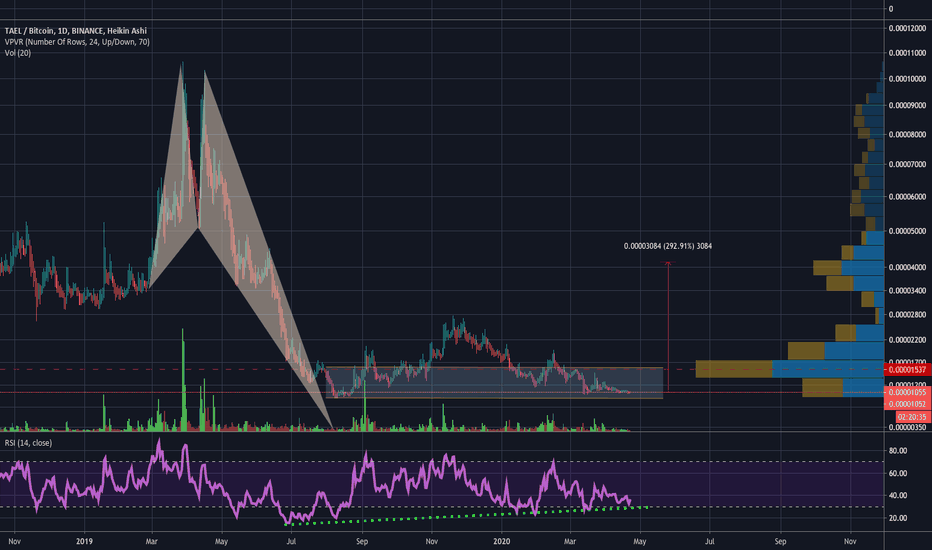Click the 0.00006000 price axis value
932x550 pixels.
tap(908, 197)
